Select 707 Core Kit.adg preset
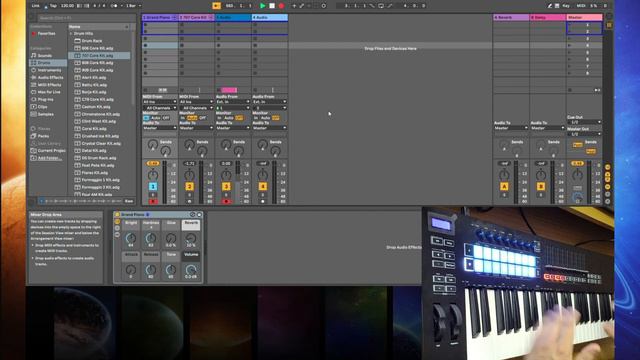Image resolution: width=640 pixels, height=360 pixels. tap(100, 56)
